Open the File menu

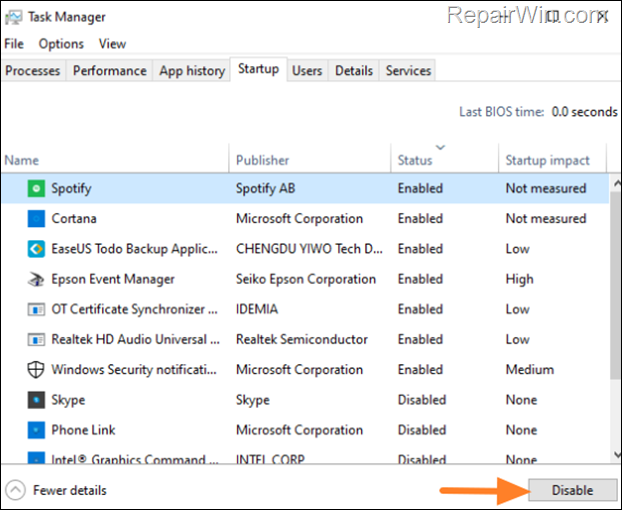14,44
